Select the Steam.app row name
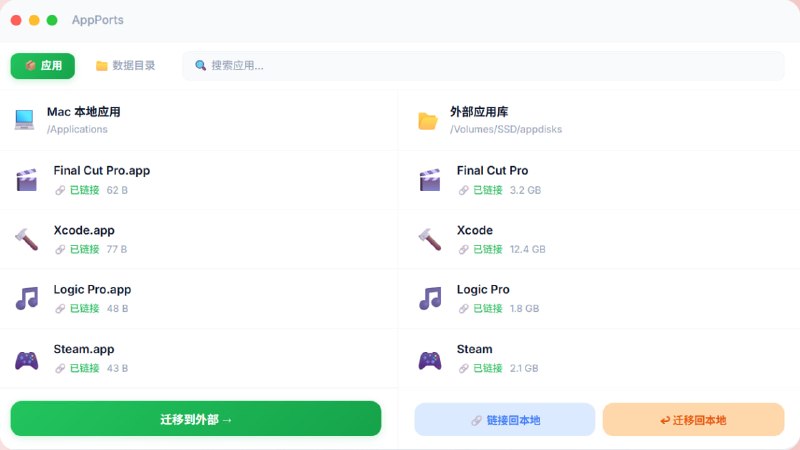This screenshot has height=450, width=800. [x=84, y=349]
